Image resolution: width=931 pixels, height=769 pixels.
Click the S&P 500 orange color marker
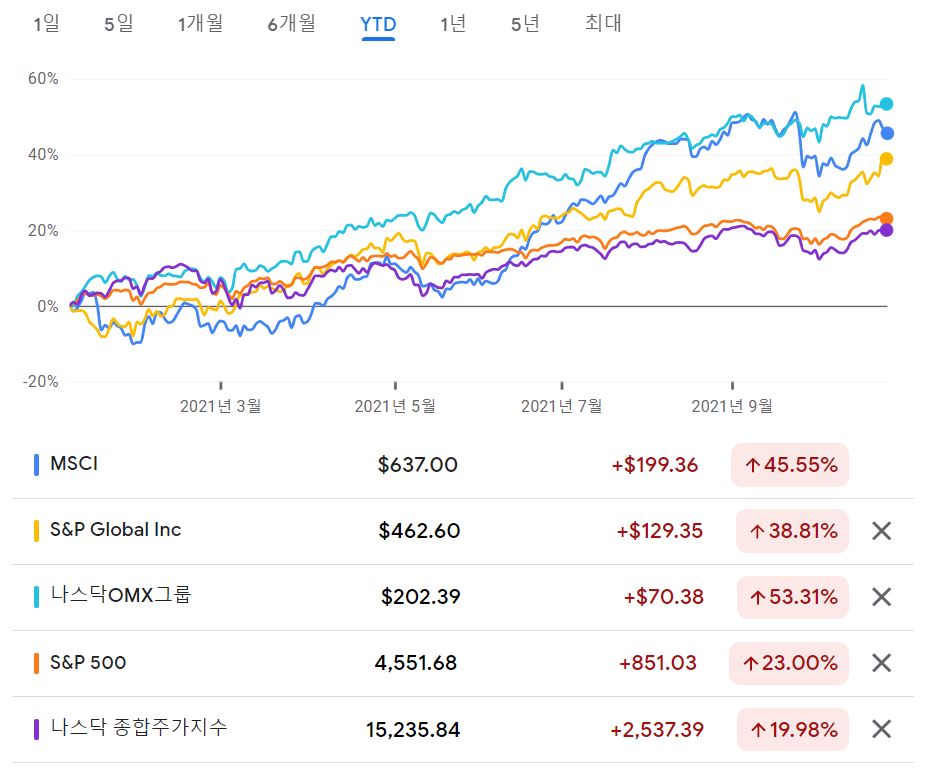37,663
